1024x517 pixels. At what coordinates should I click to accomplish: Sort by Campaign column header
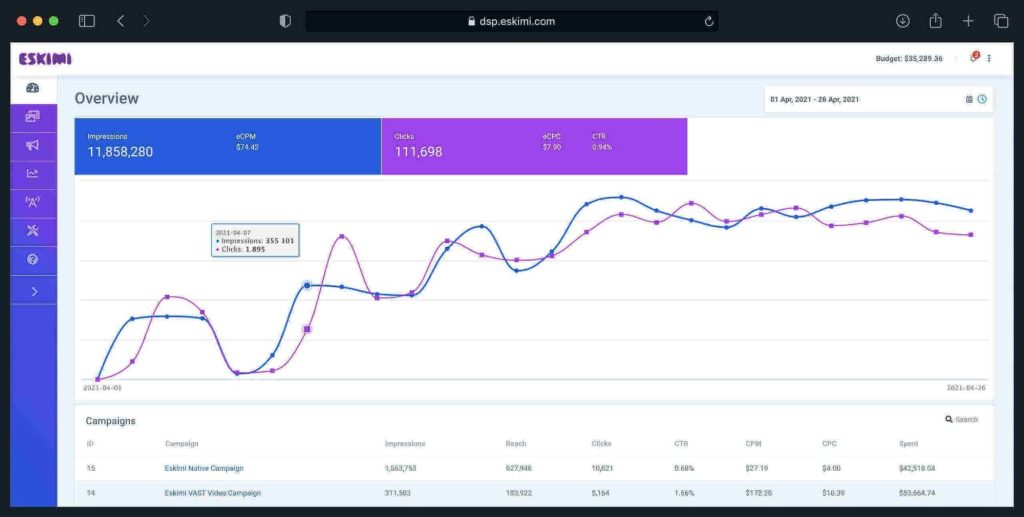[182, 444]
